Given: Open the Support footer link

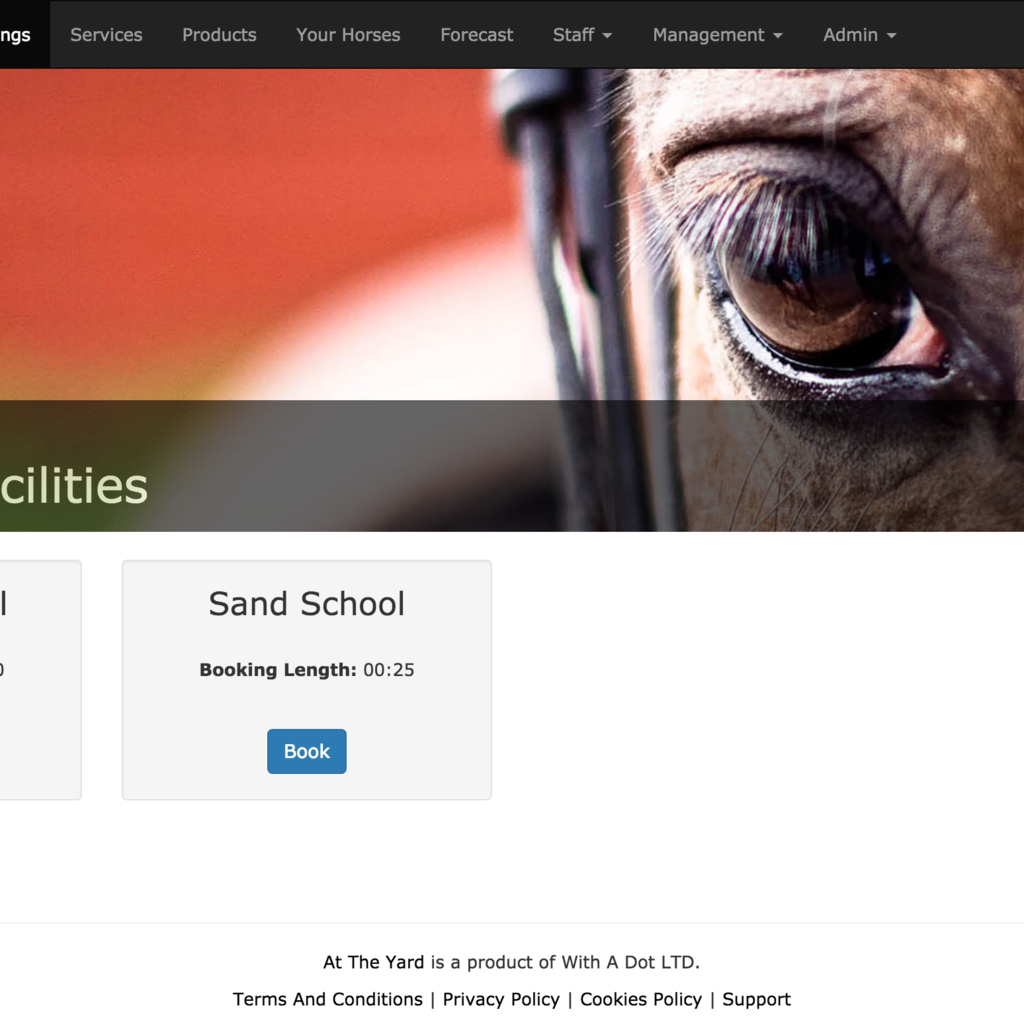Looking at the screenshot, I should coord(756,999).
